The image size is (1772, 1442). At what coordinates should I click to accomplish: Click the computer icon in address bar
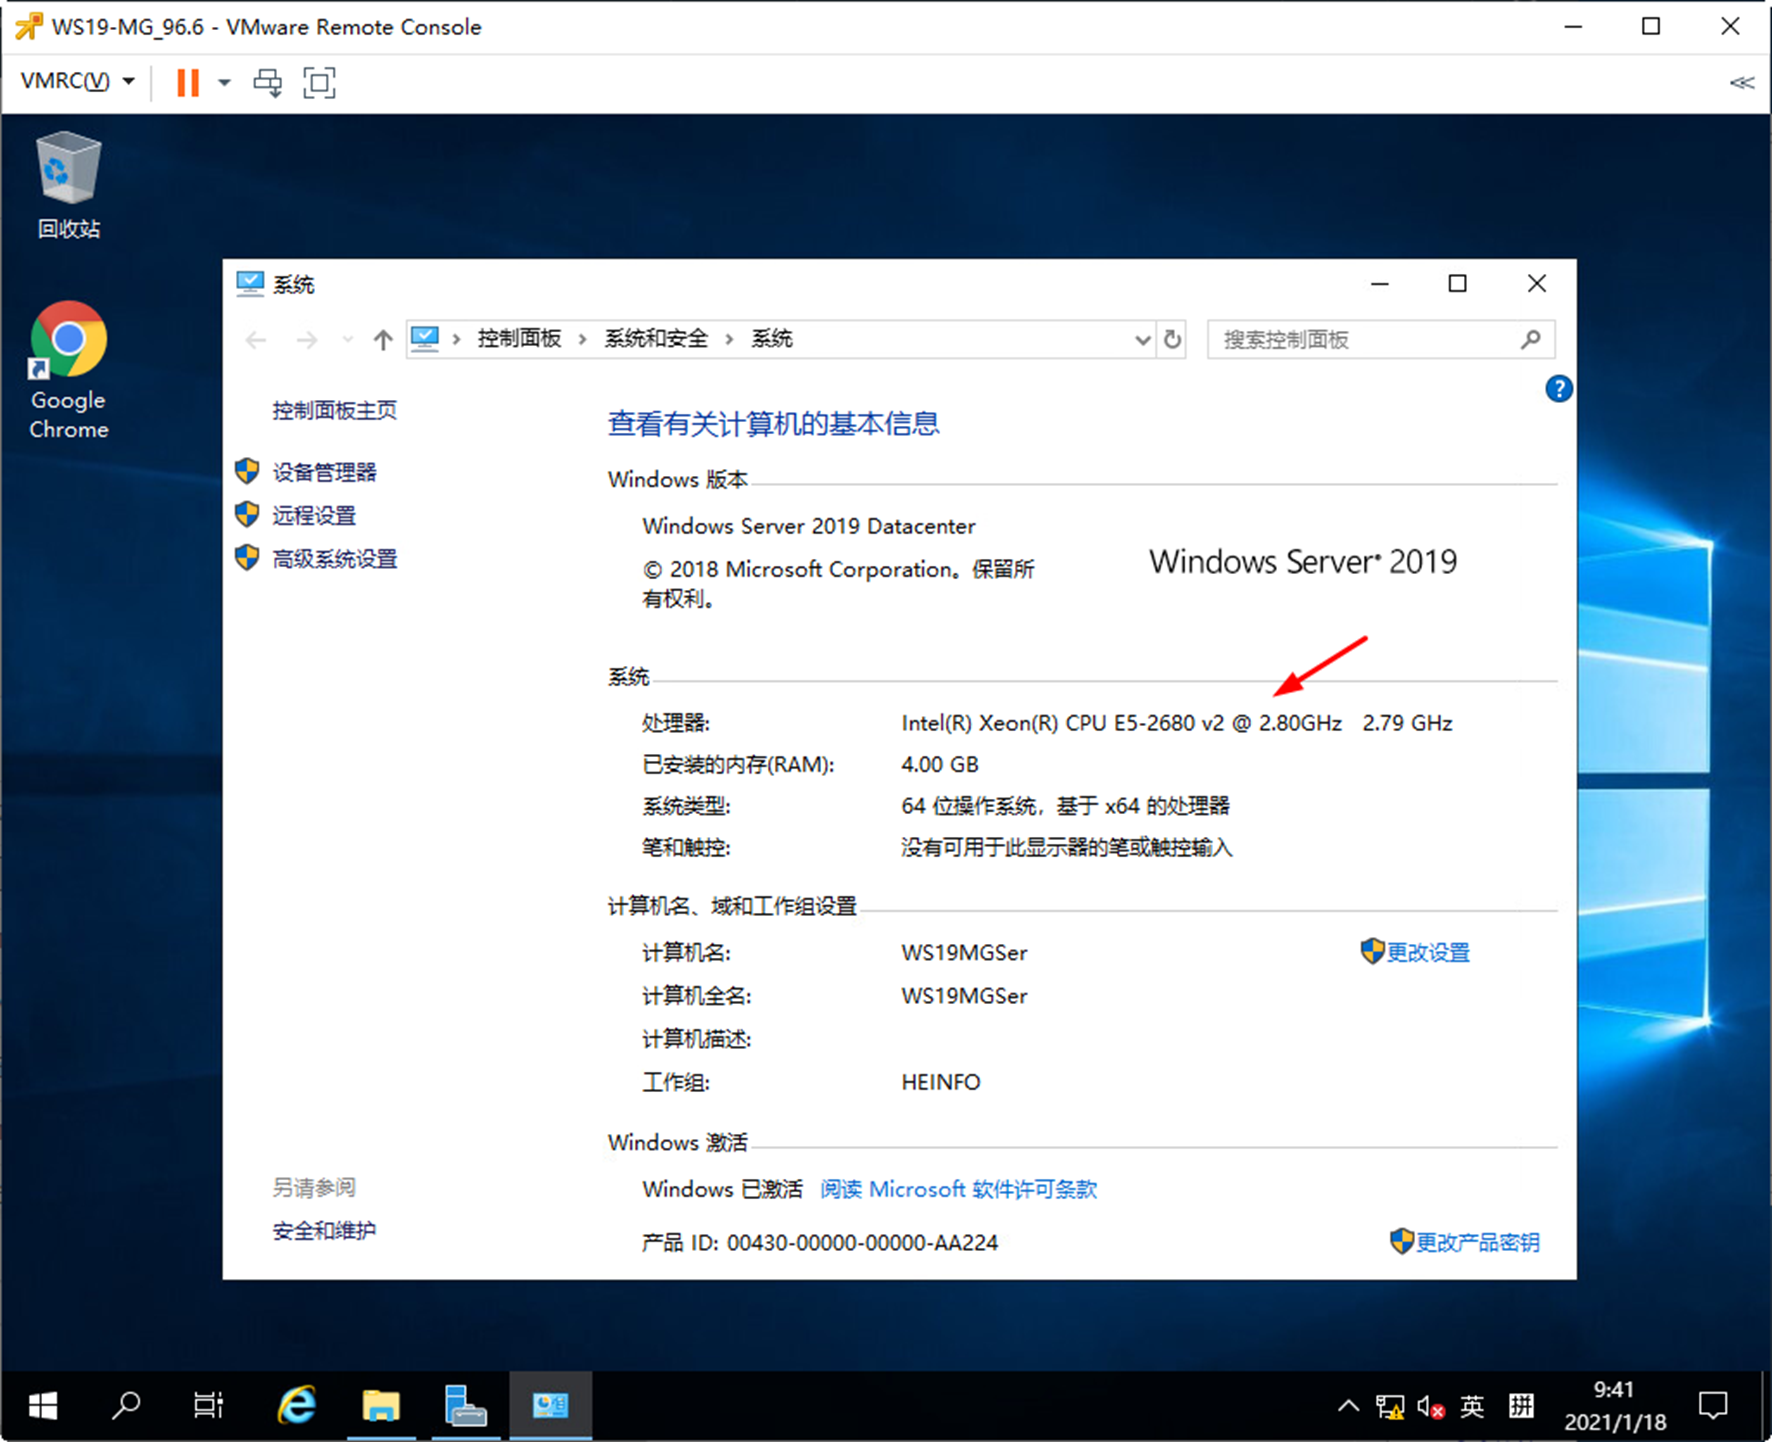click(425, 339)
